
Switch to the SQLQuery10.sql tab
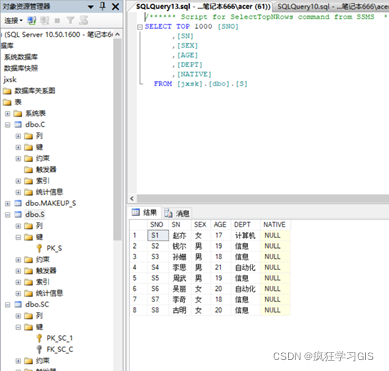(x=332, y=6)
